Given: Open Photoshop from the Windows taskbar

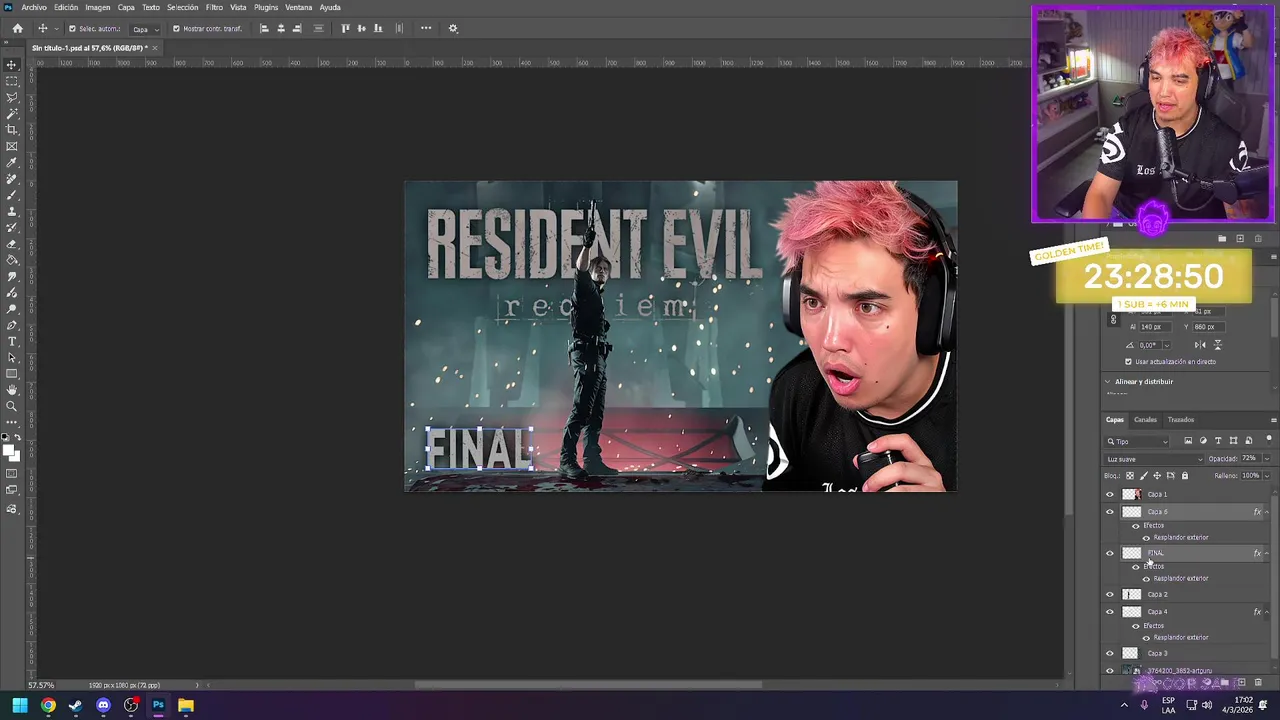Looking at the screenshot, I should click(158, 705).
